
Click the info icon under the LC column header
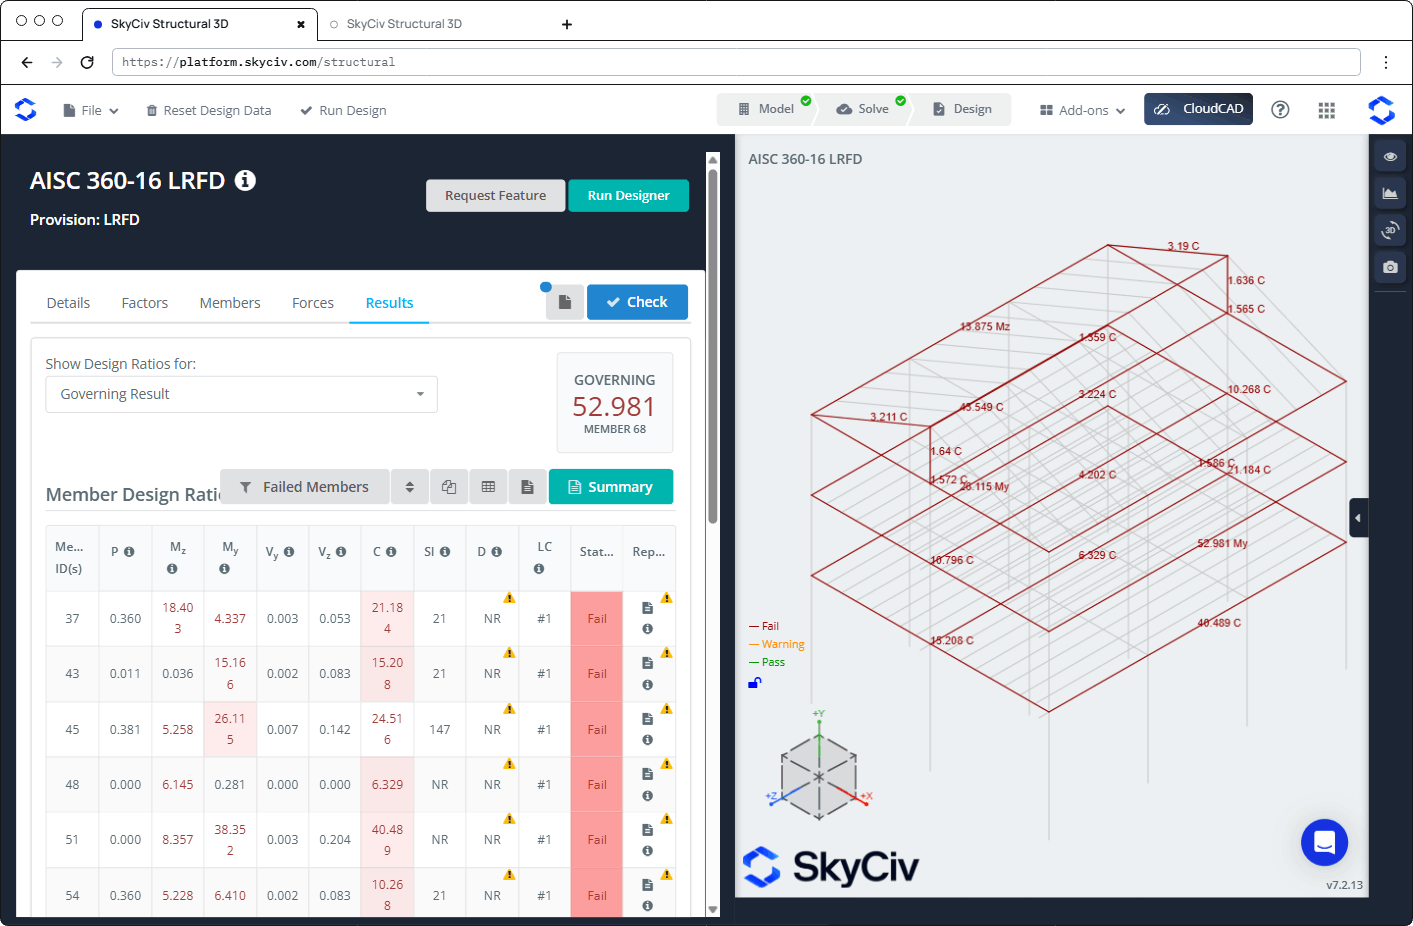click(x=539, y=569)
